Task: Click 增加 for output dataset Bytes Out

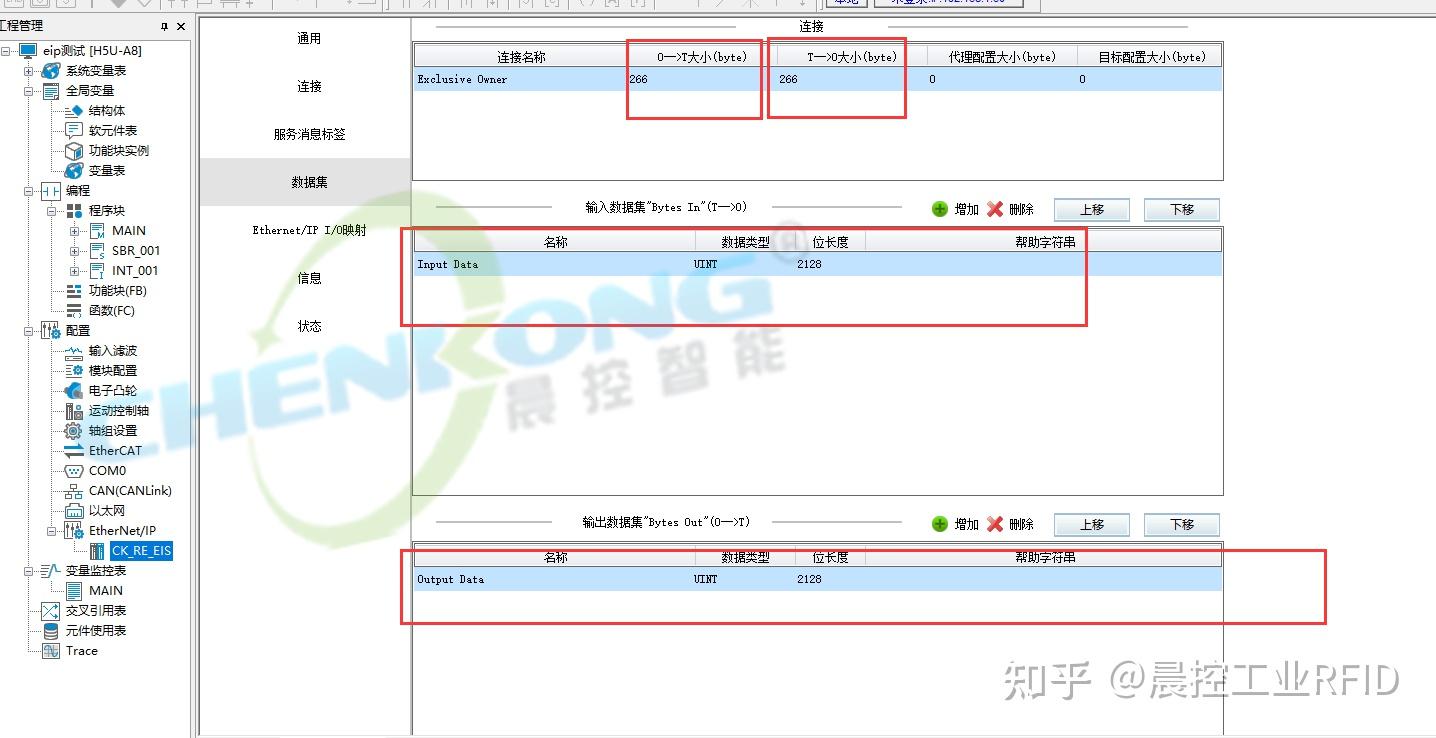Action: 955,524
